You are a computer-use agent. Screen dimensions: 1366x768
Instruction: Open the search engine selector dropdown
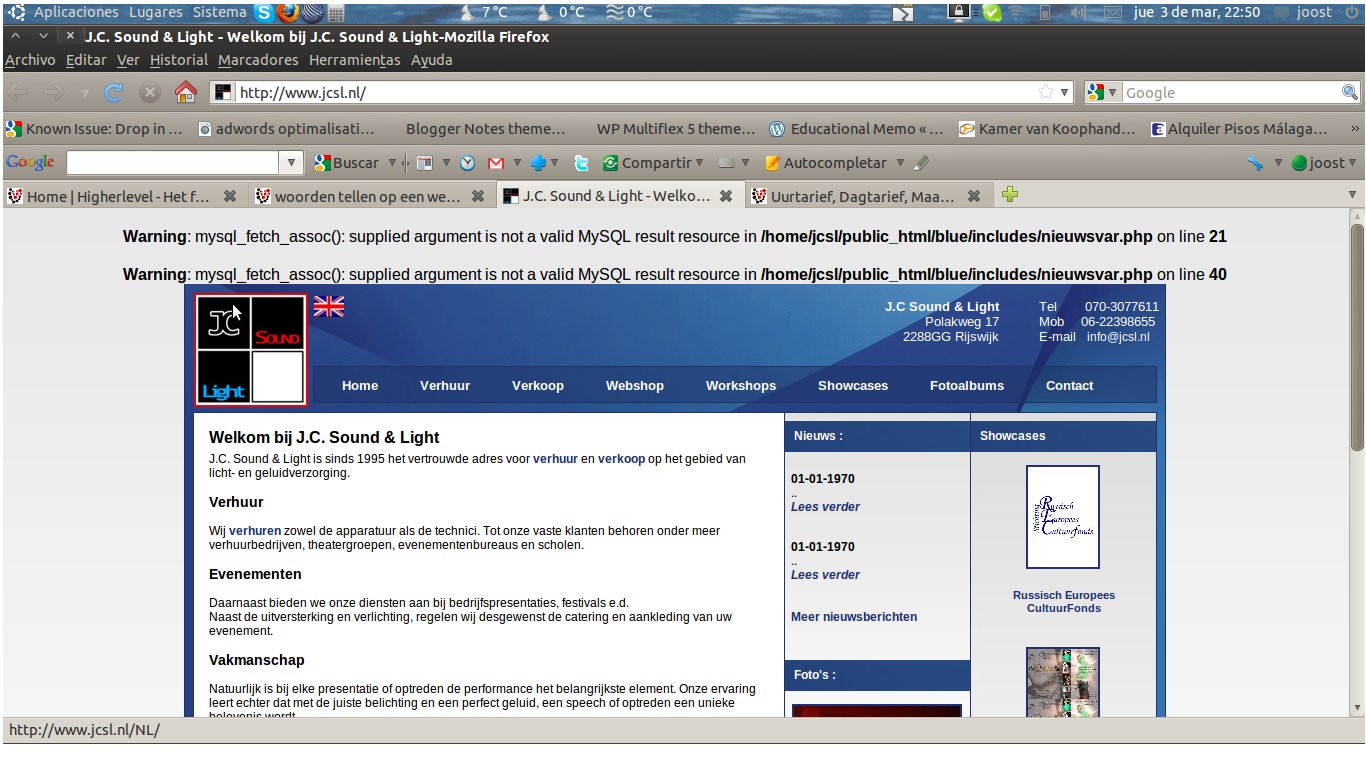1104,93
